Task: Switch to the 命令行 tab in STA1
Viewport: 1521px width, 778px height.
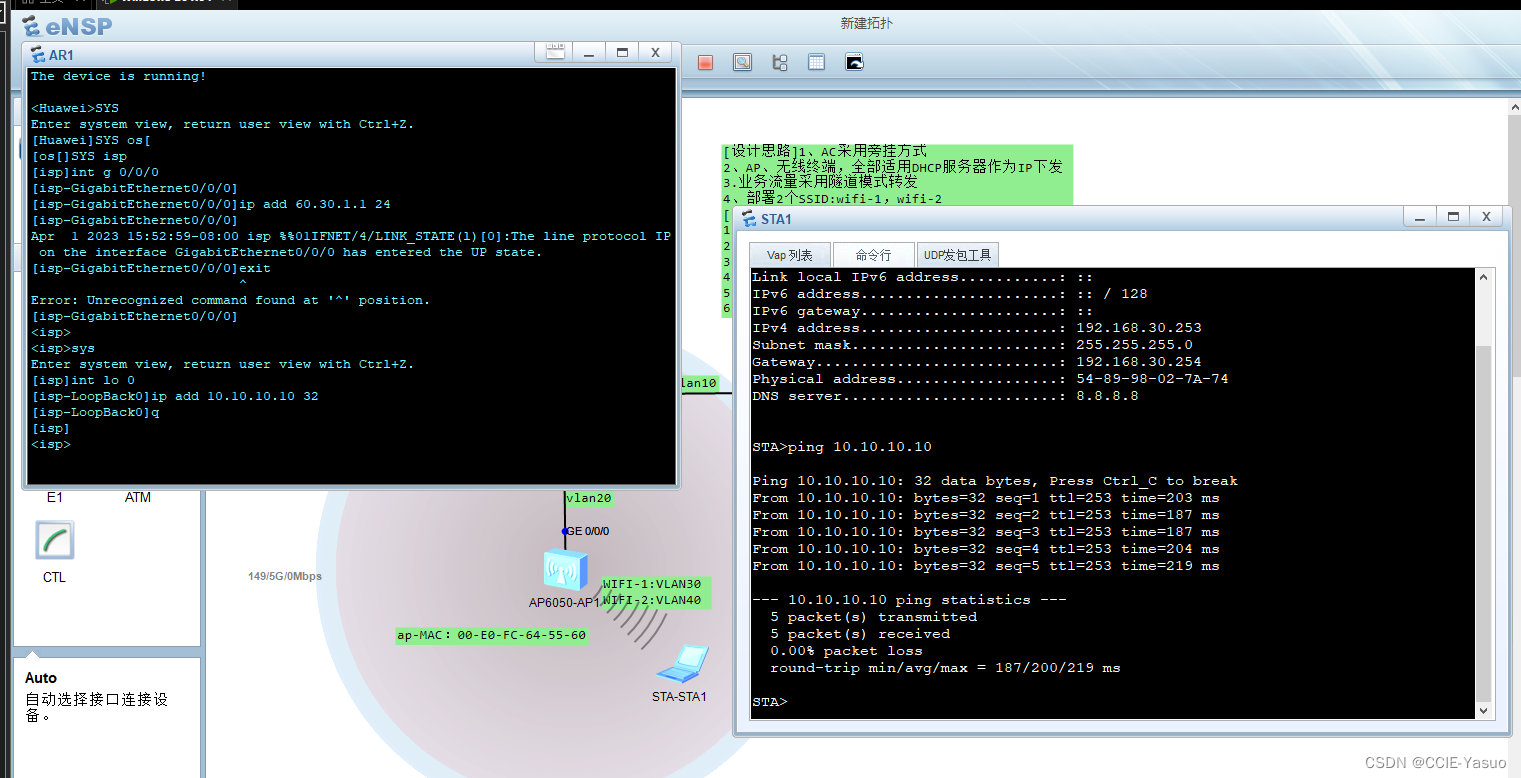Action: [874, 255]
